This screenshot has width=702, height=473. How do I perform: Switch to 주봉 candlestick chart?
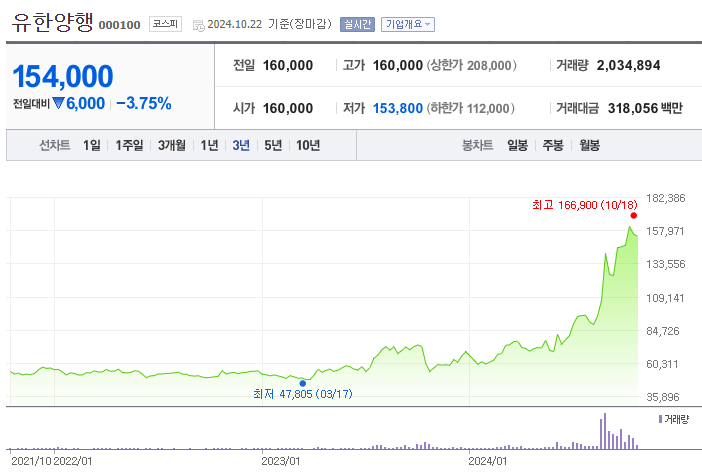pyautogui.click(x=553, y=145)
